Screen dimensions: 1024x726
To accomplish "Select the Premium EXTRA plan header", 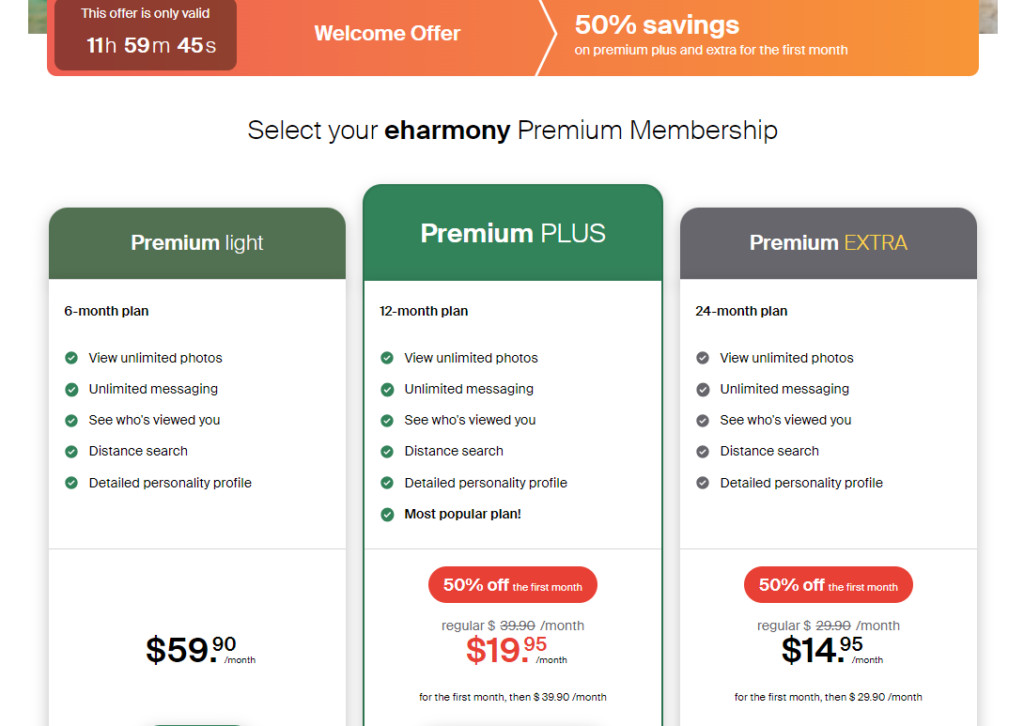I will coord(827,242).
